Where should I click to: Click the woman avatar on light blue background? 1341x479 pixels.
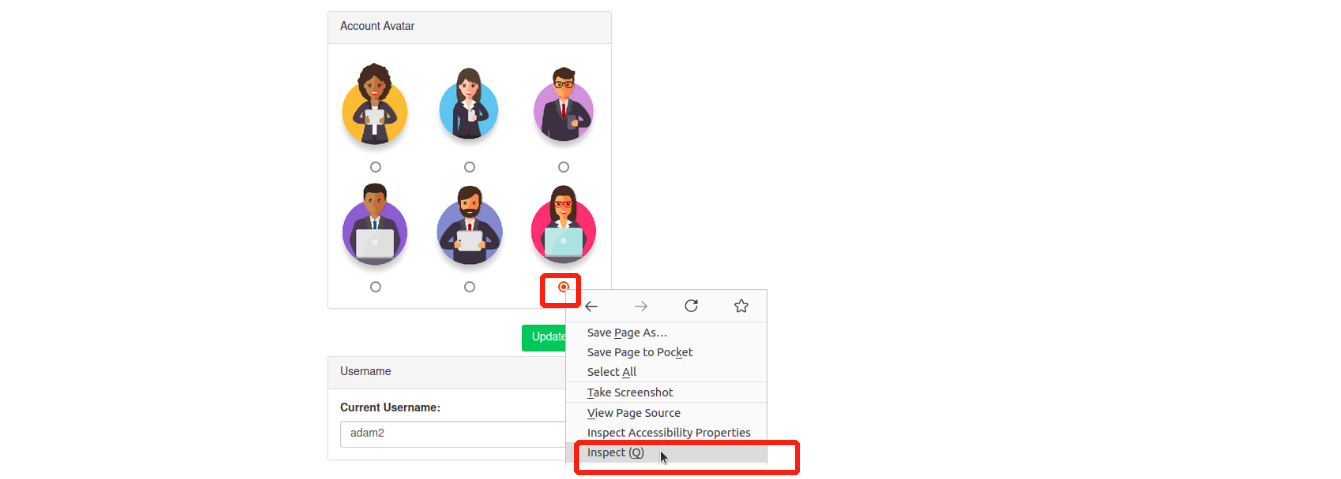(x=469, y=105)
